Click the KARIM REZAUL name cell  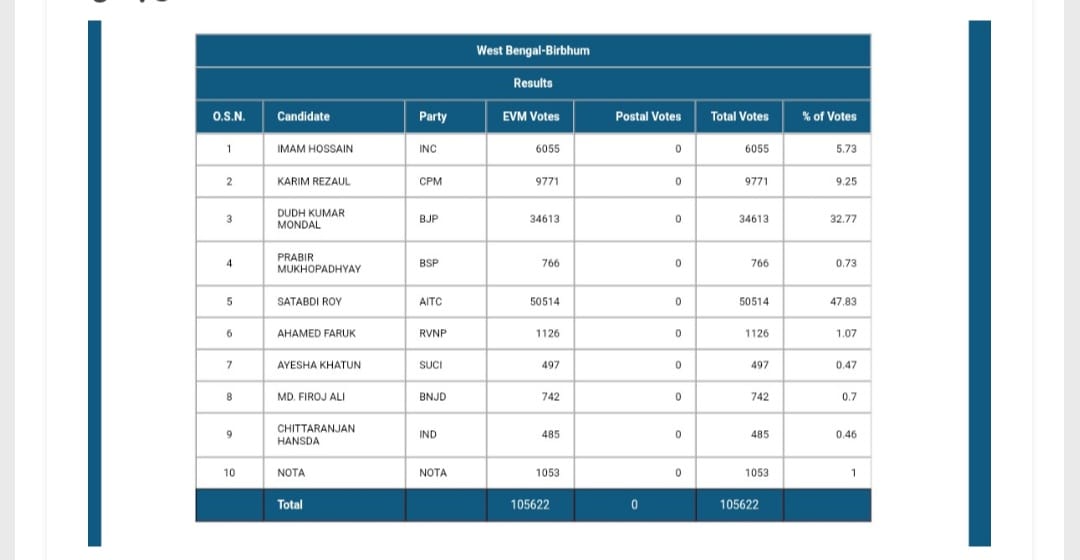[334, 181]
